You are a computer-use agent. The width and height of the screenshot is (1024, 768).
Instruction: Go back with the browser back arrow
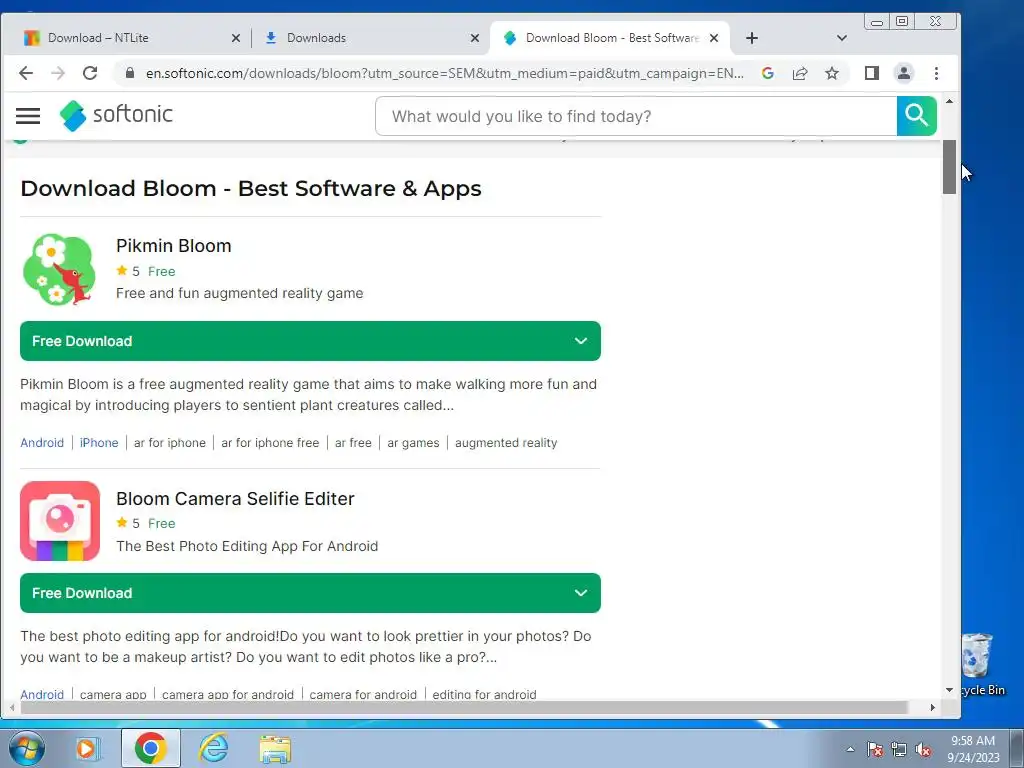25,73
